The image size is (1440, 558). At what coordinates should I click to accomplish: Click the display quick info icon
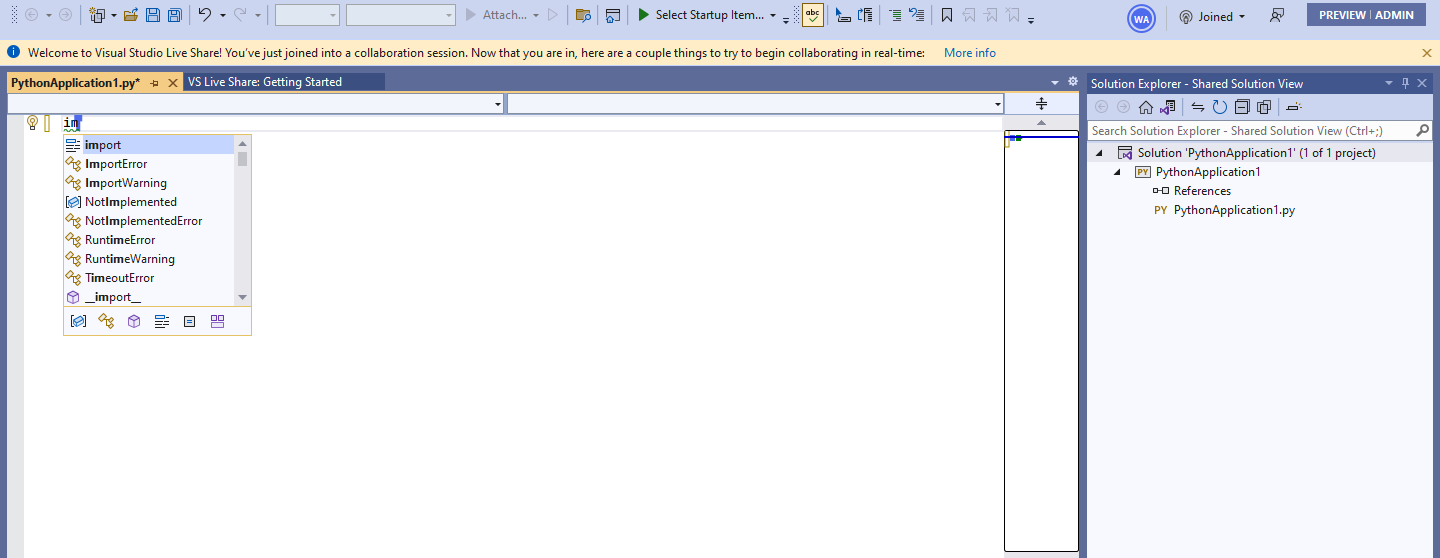click(866, 15)
